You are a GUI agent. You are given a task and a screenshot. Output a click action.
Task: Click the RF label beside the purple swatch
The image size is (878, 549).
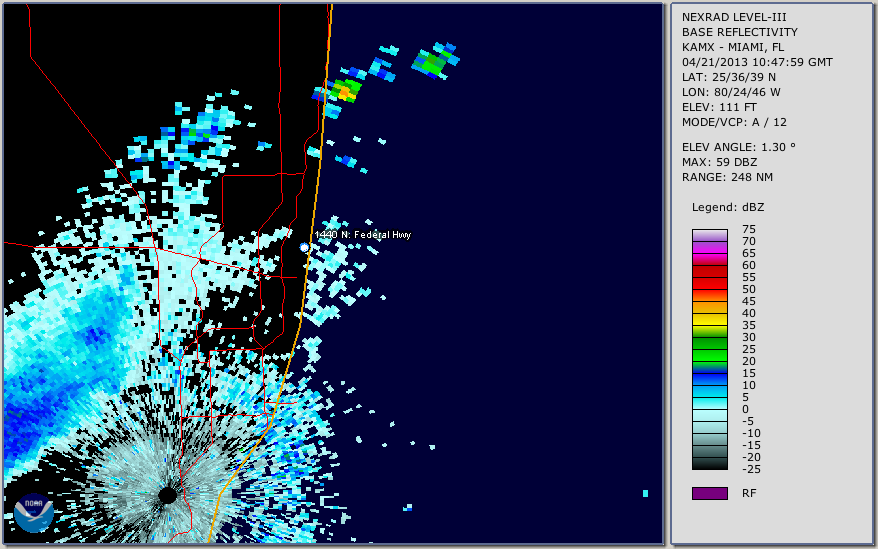coord(749,493)
